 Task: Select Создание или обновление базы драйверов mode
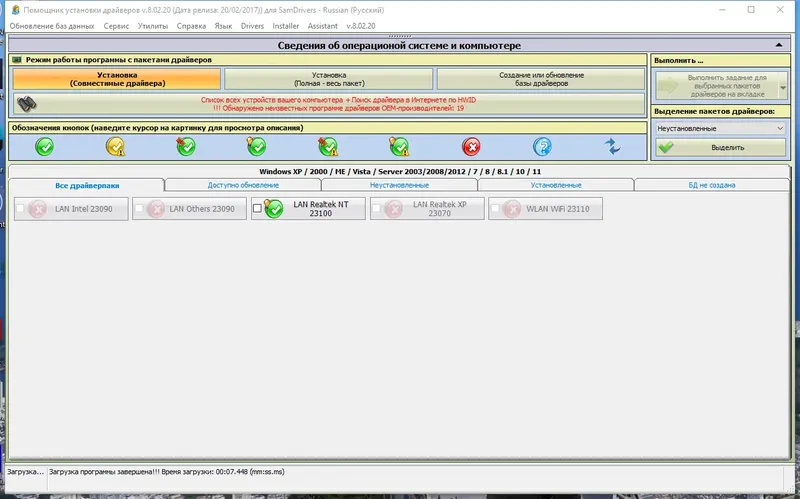click(x=541, y=79)
